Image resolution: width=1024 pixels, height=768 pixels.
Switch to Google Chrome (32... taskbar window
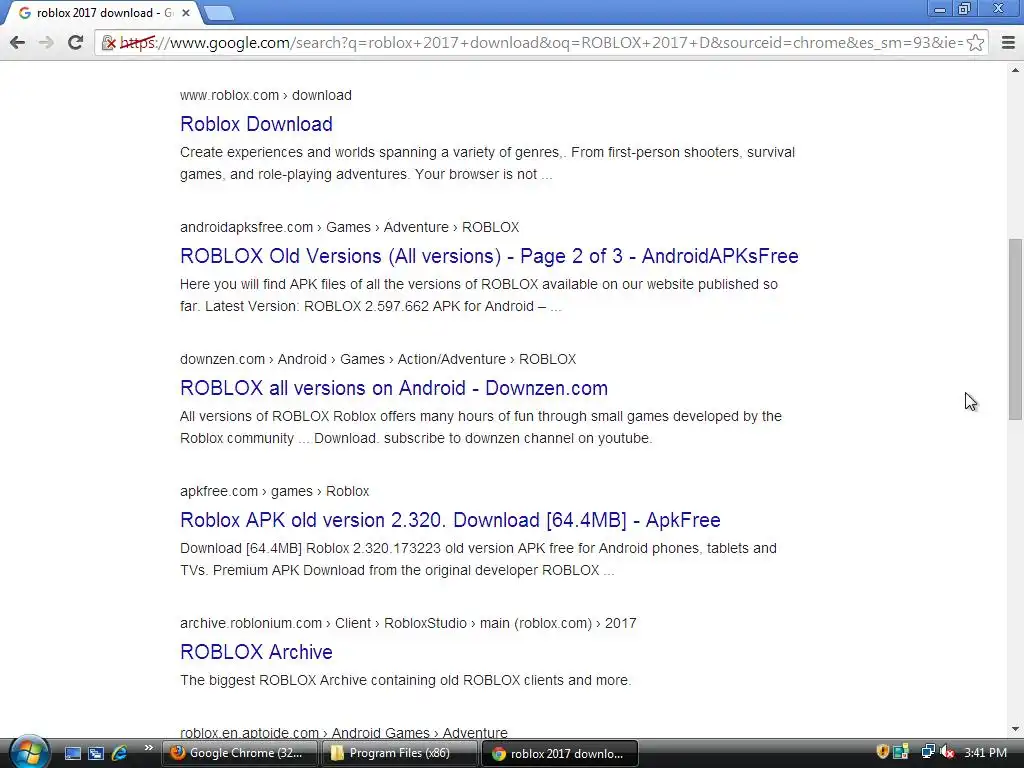(240, 753)
